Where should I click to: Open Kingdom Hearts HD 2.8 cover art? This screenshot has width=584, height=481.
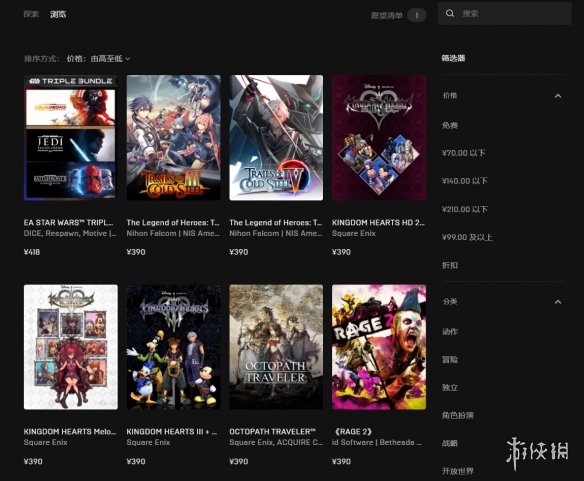tap(379, 137)
